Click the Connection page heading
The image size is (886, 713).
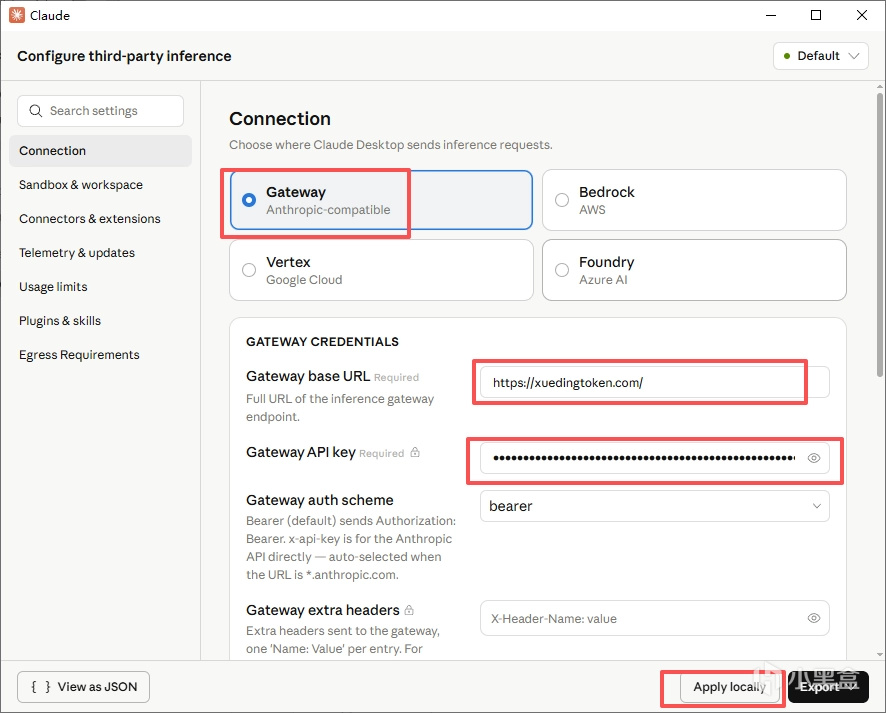click(280, 119)
